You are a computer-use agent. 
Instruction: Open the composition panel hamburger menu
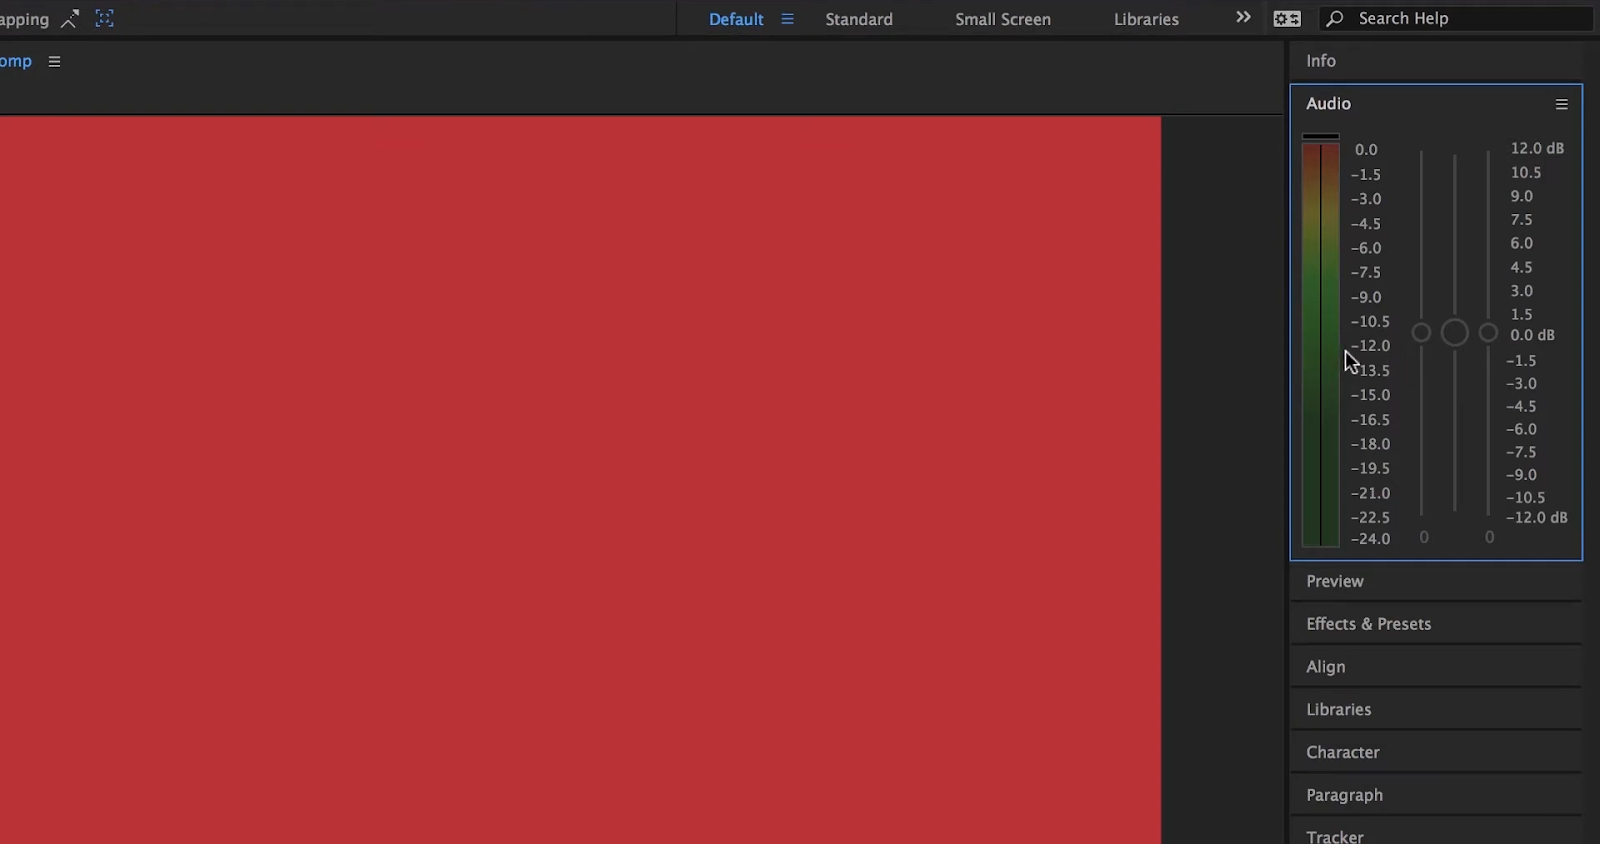[x=54, y=61]
